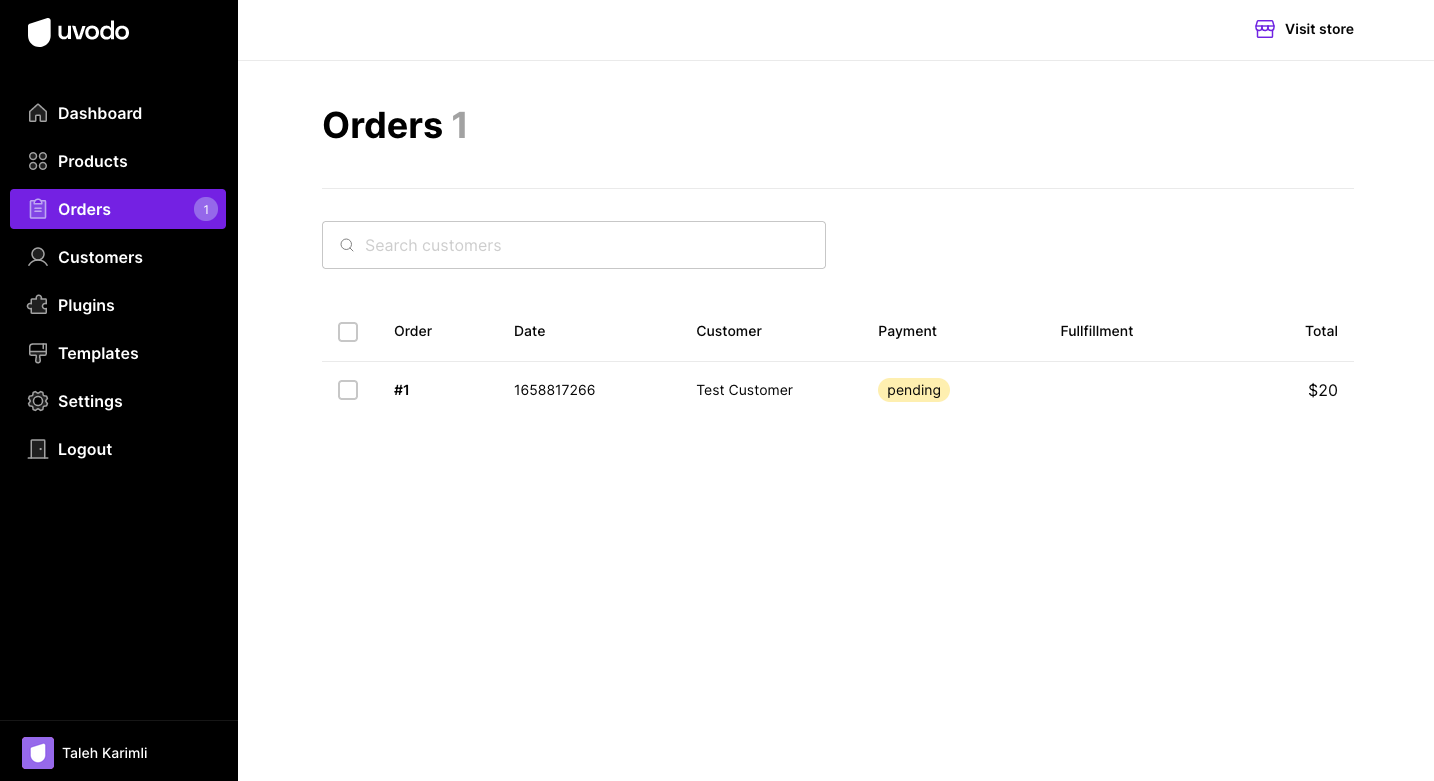Tick the select-all checkbox in header
Image resolution: width=1434 pixels, height=781 pixels.
click(x=348, y=332)
